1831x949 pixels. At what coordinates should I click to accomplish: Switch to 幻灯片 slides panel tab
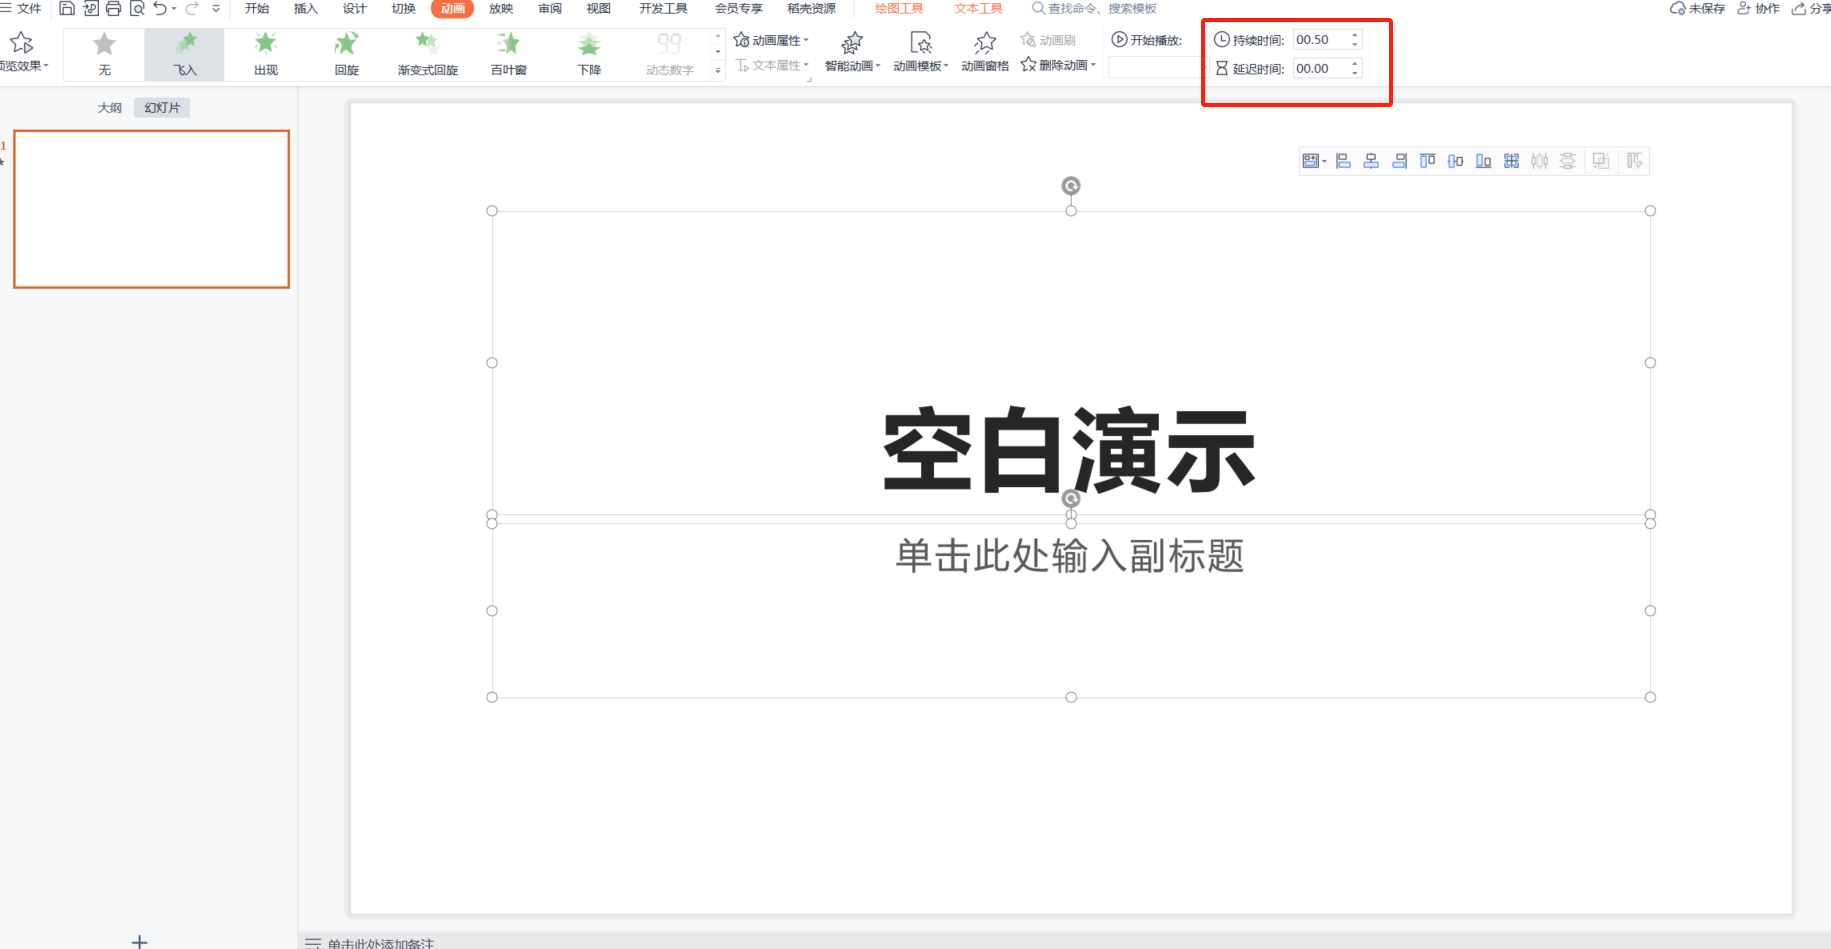click(x=162, y=108)
